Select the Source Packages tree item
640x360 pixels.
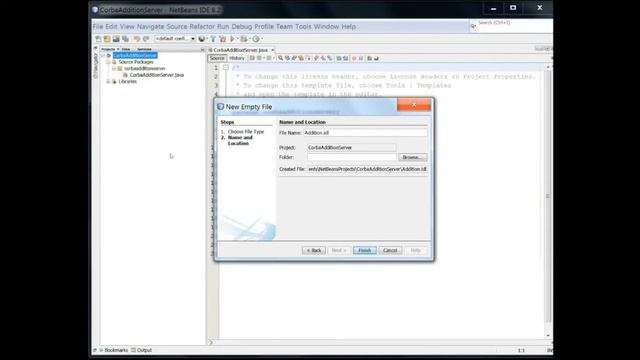tap(136, 62)
